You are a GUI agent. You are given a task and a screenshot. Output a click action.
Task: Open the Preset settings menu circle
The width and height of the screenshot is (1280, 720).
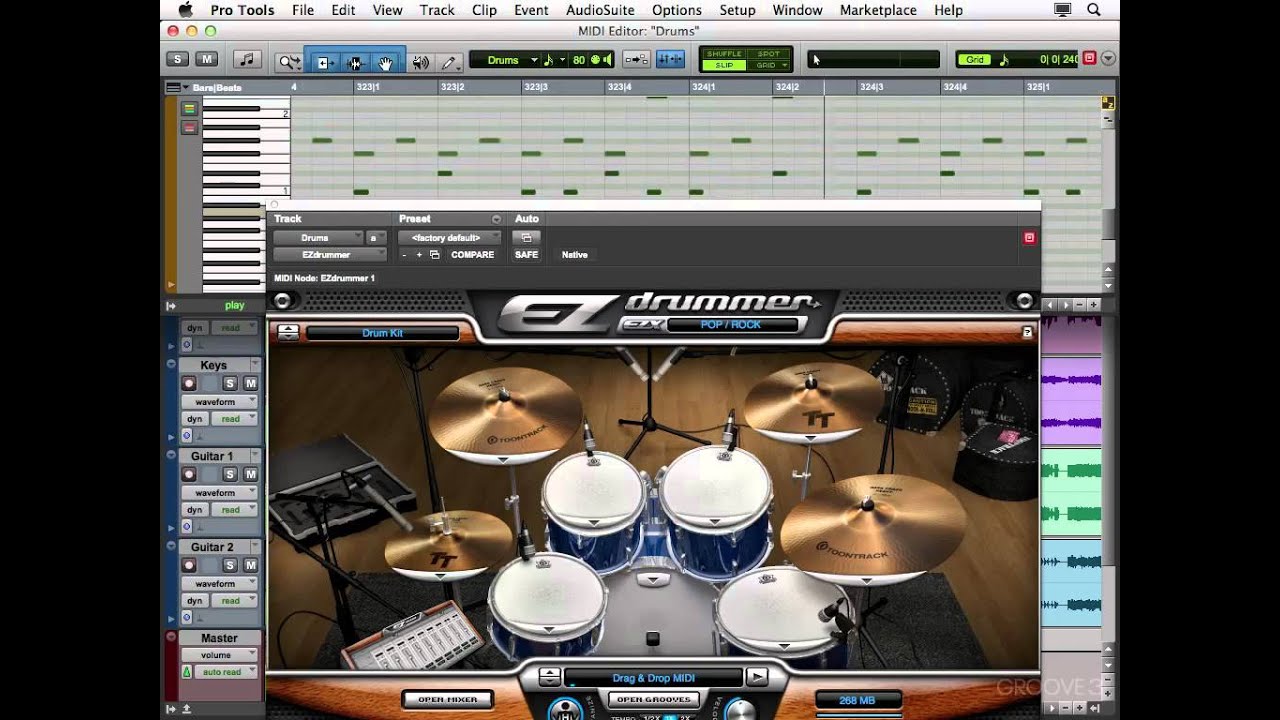(496, 219)
